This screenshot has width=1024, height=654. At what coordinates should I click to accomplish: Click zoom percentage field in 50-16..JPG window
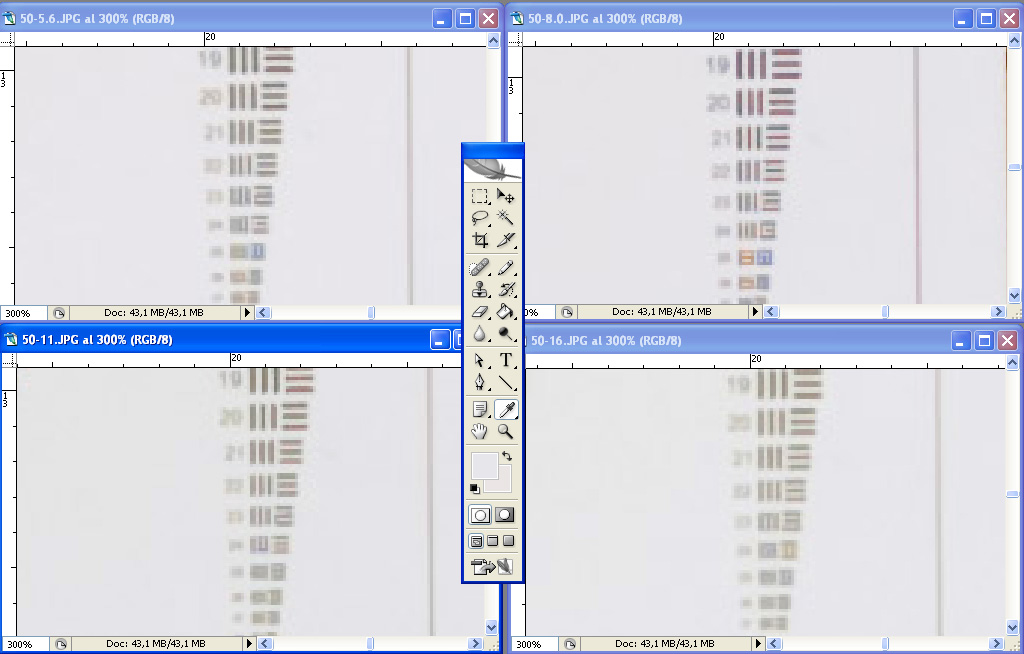(531, 645)
